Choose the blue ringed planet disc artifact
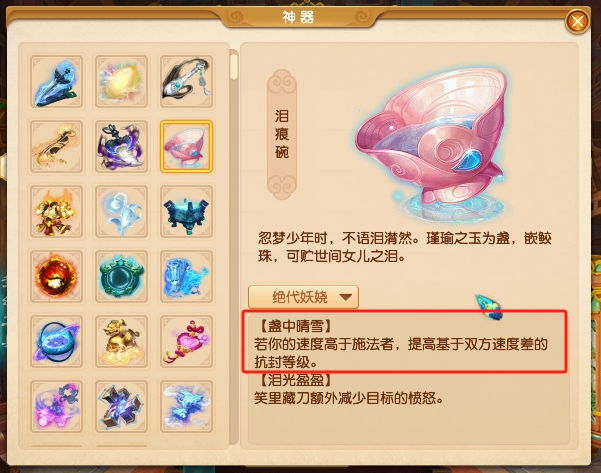Screen dimensions: 601x473 click(56, 342)
